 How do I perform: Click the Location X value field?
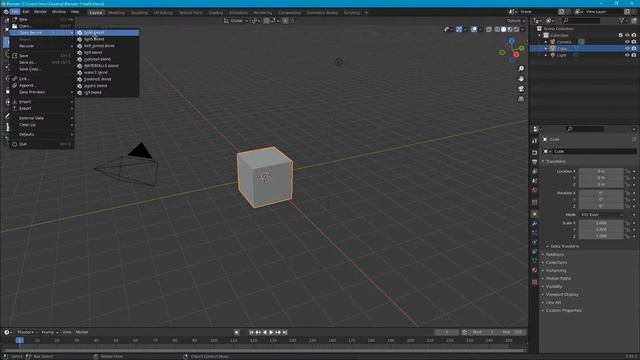coord(601,171)
